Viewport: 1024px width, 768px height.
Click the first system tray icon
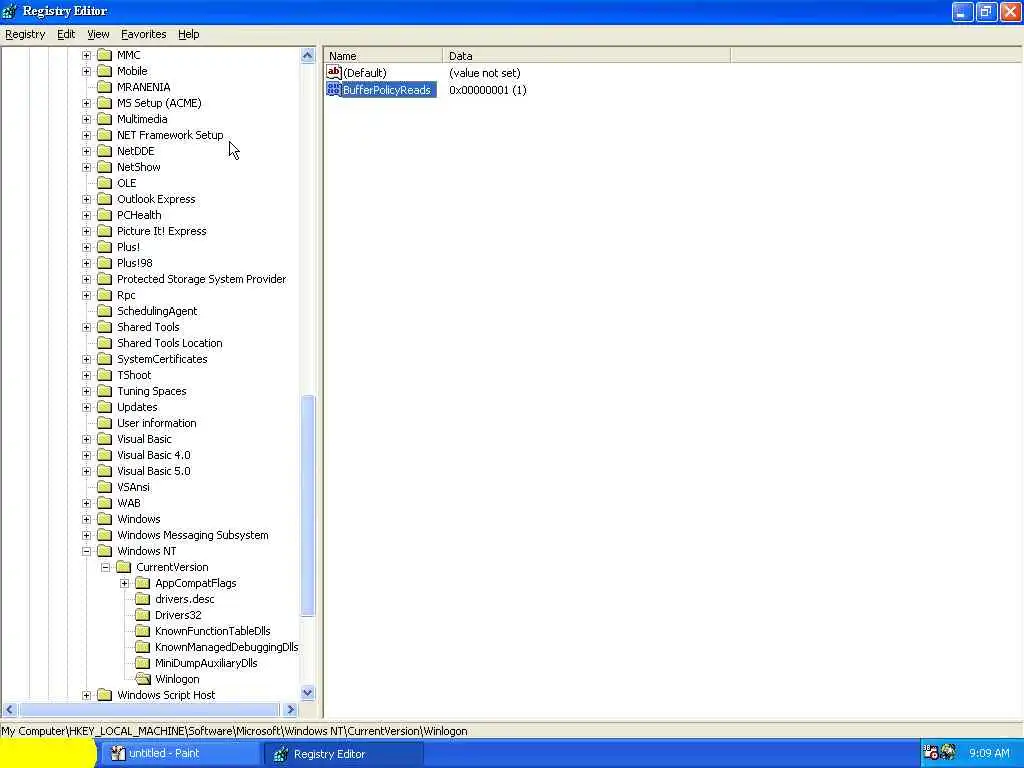click(931, 752)
